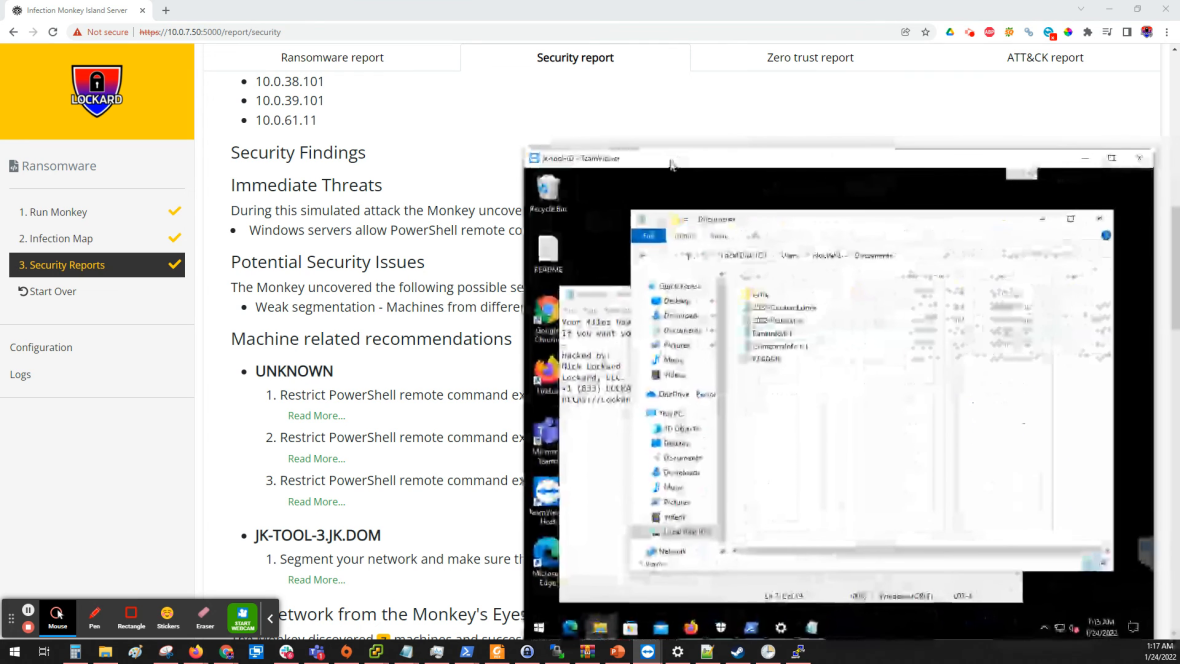The width and height of the screenshot is (1180, 664).
Task: Read More under third UNKNOWN recommendation
Action: point(316,501)
